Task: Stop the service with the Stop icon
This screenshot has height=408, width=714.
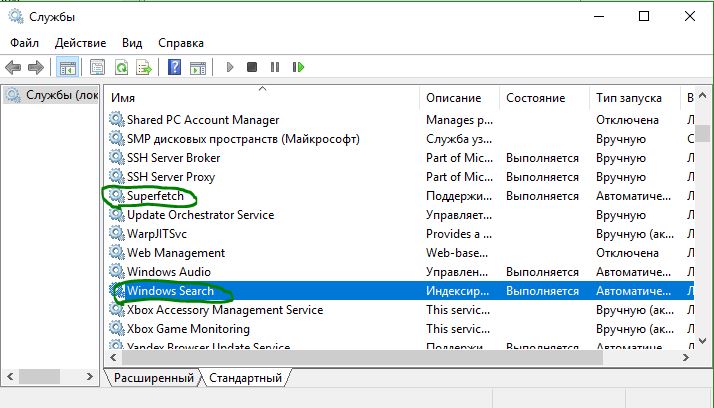Action: pos(252,68)
